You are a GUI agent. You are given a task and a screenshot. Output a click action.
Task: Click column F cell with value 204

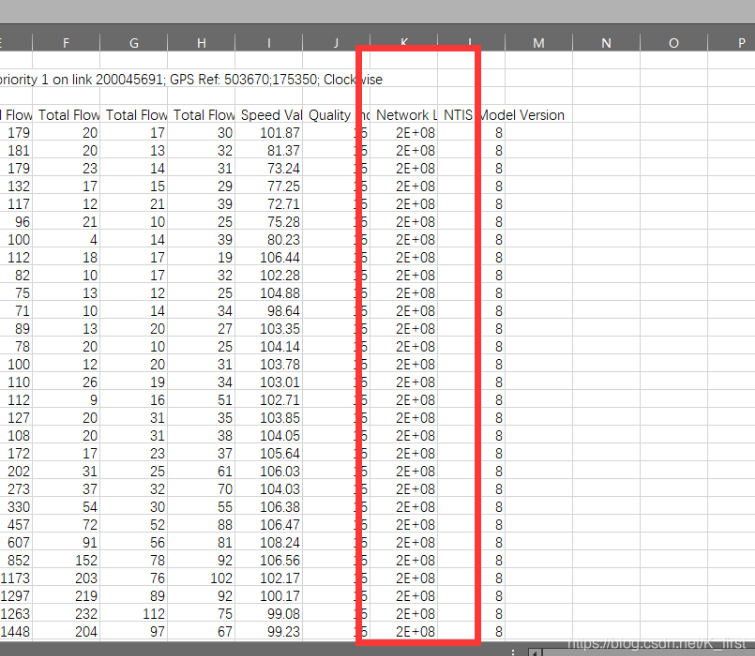(66, 631)
